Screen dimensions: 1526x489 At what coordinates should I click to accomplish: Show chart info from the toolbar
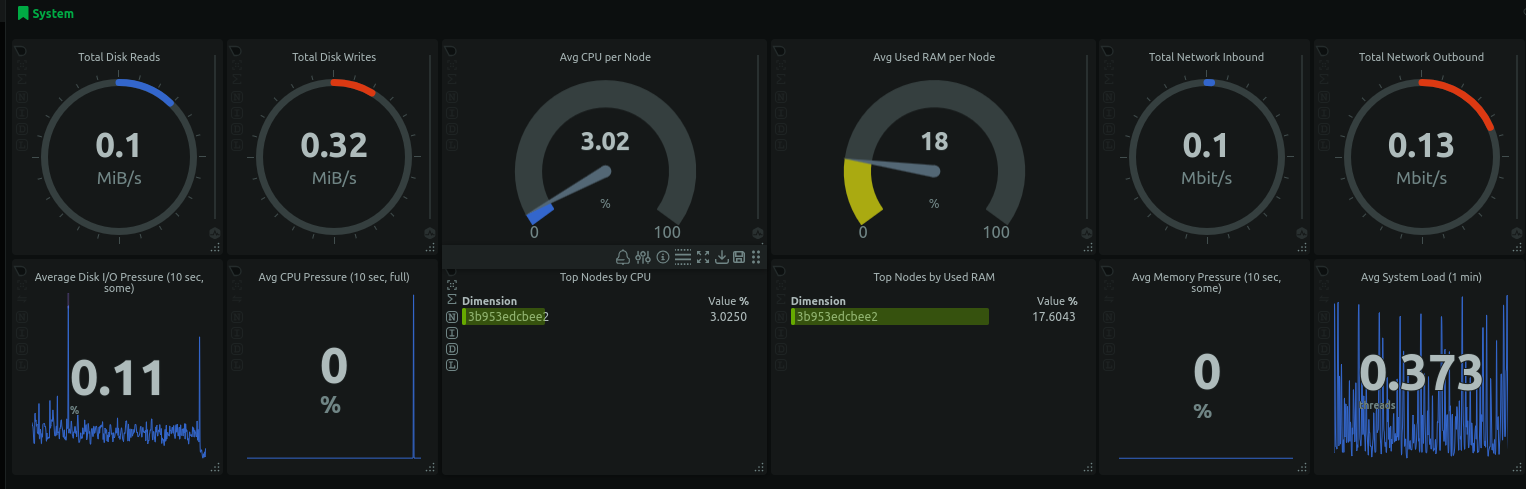coord(662,257)
